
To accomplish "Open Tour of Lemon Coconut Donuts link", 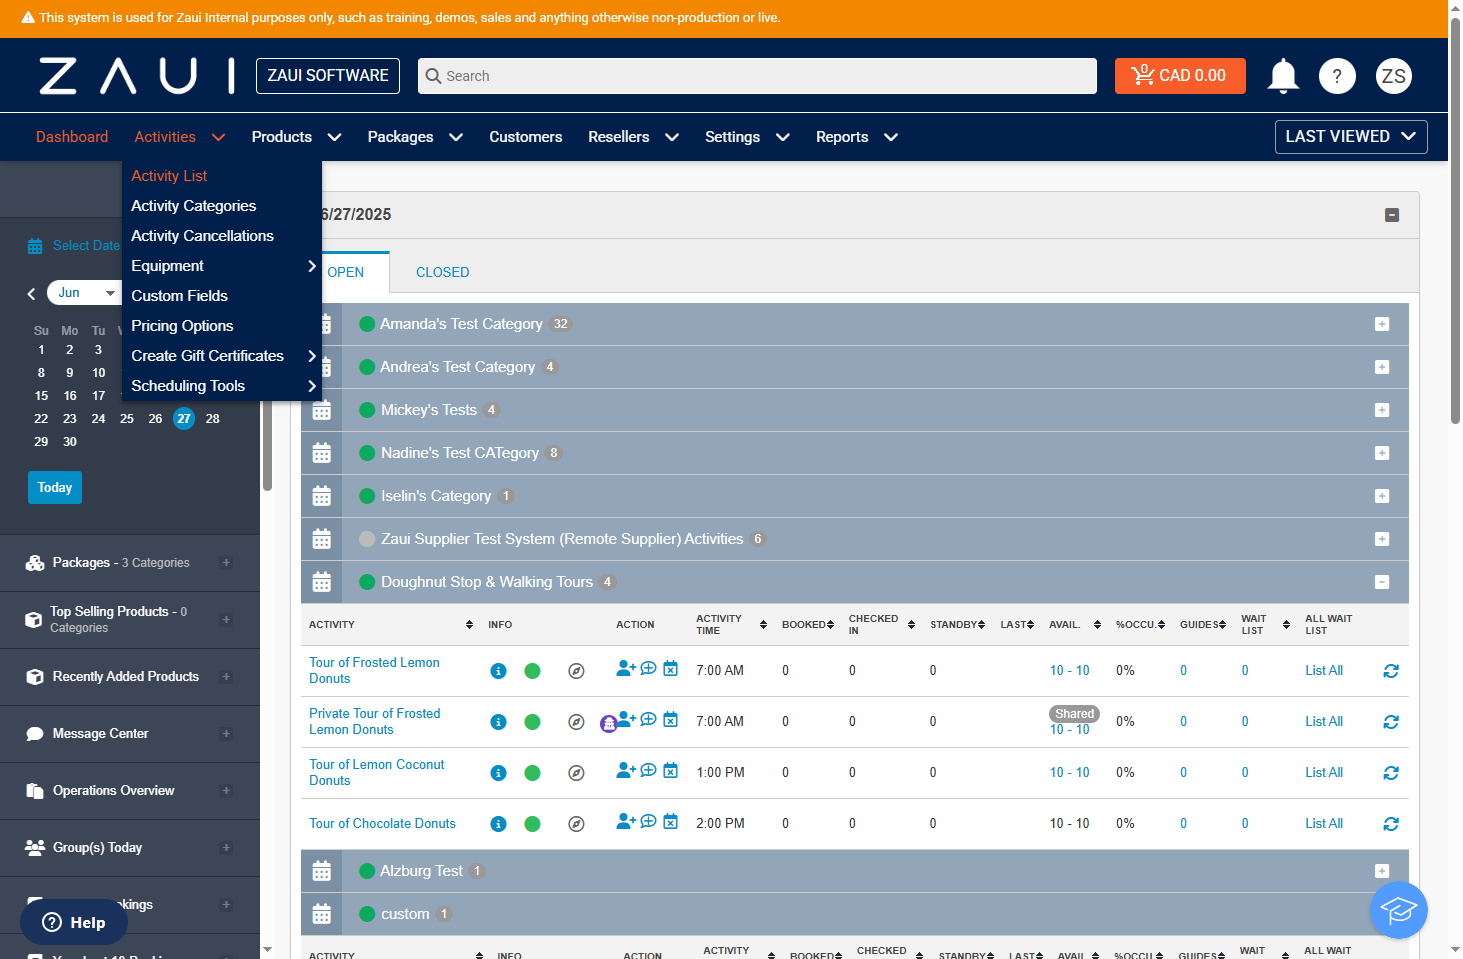I will coord(377,773).
